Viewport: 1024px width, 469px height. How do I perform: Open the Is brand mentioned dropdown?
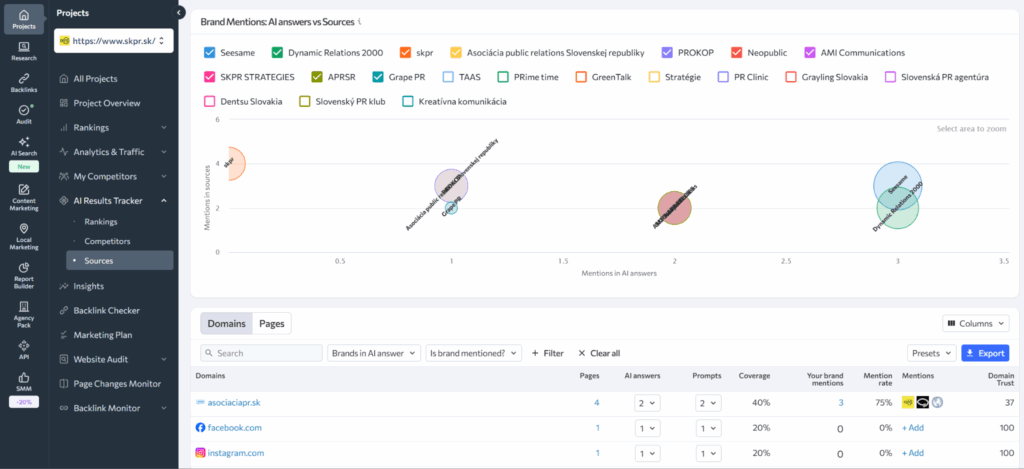(473, 353)
